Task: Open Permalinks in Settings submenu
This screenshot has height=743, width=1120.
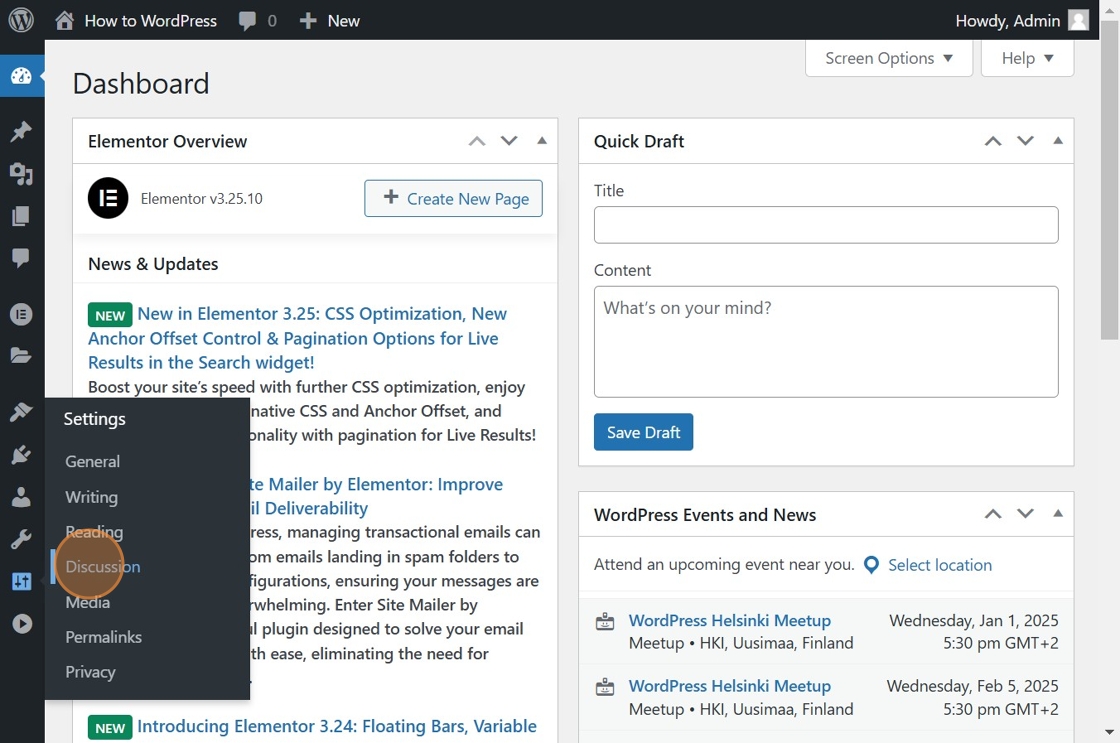Action: 104,637
